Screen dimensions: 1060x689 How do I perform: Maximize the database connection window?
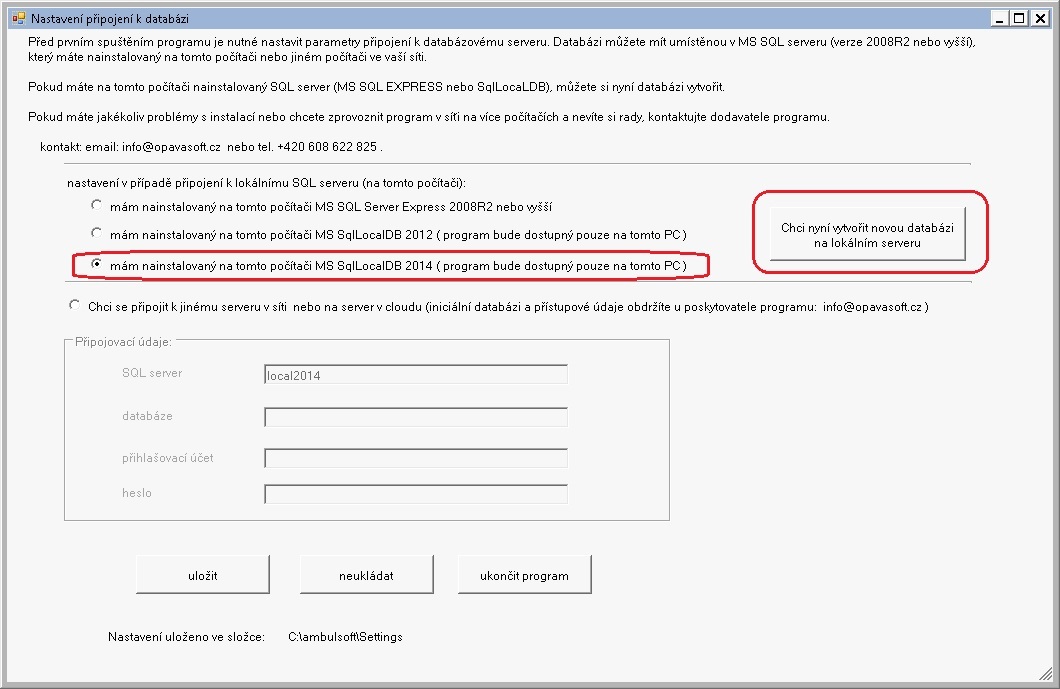tap(1019, 18)
